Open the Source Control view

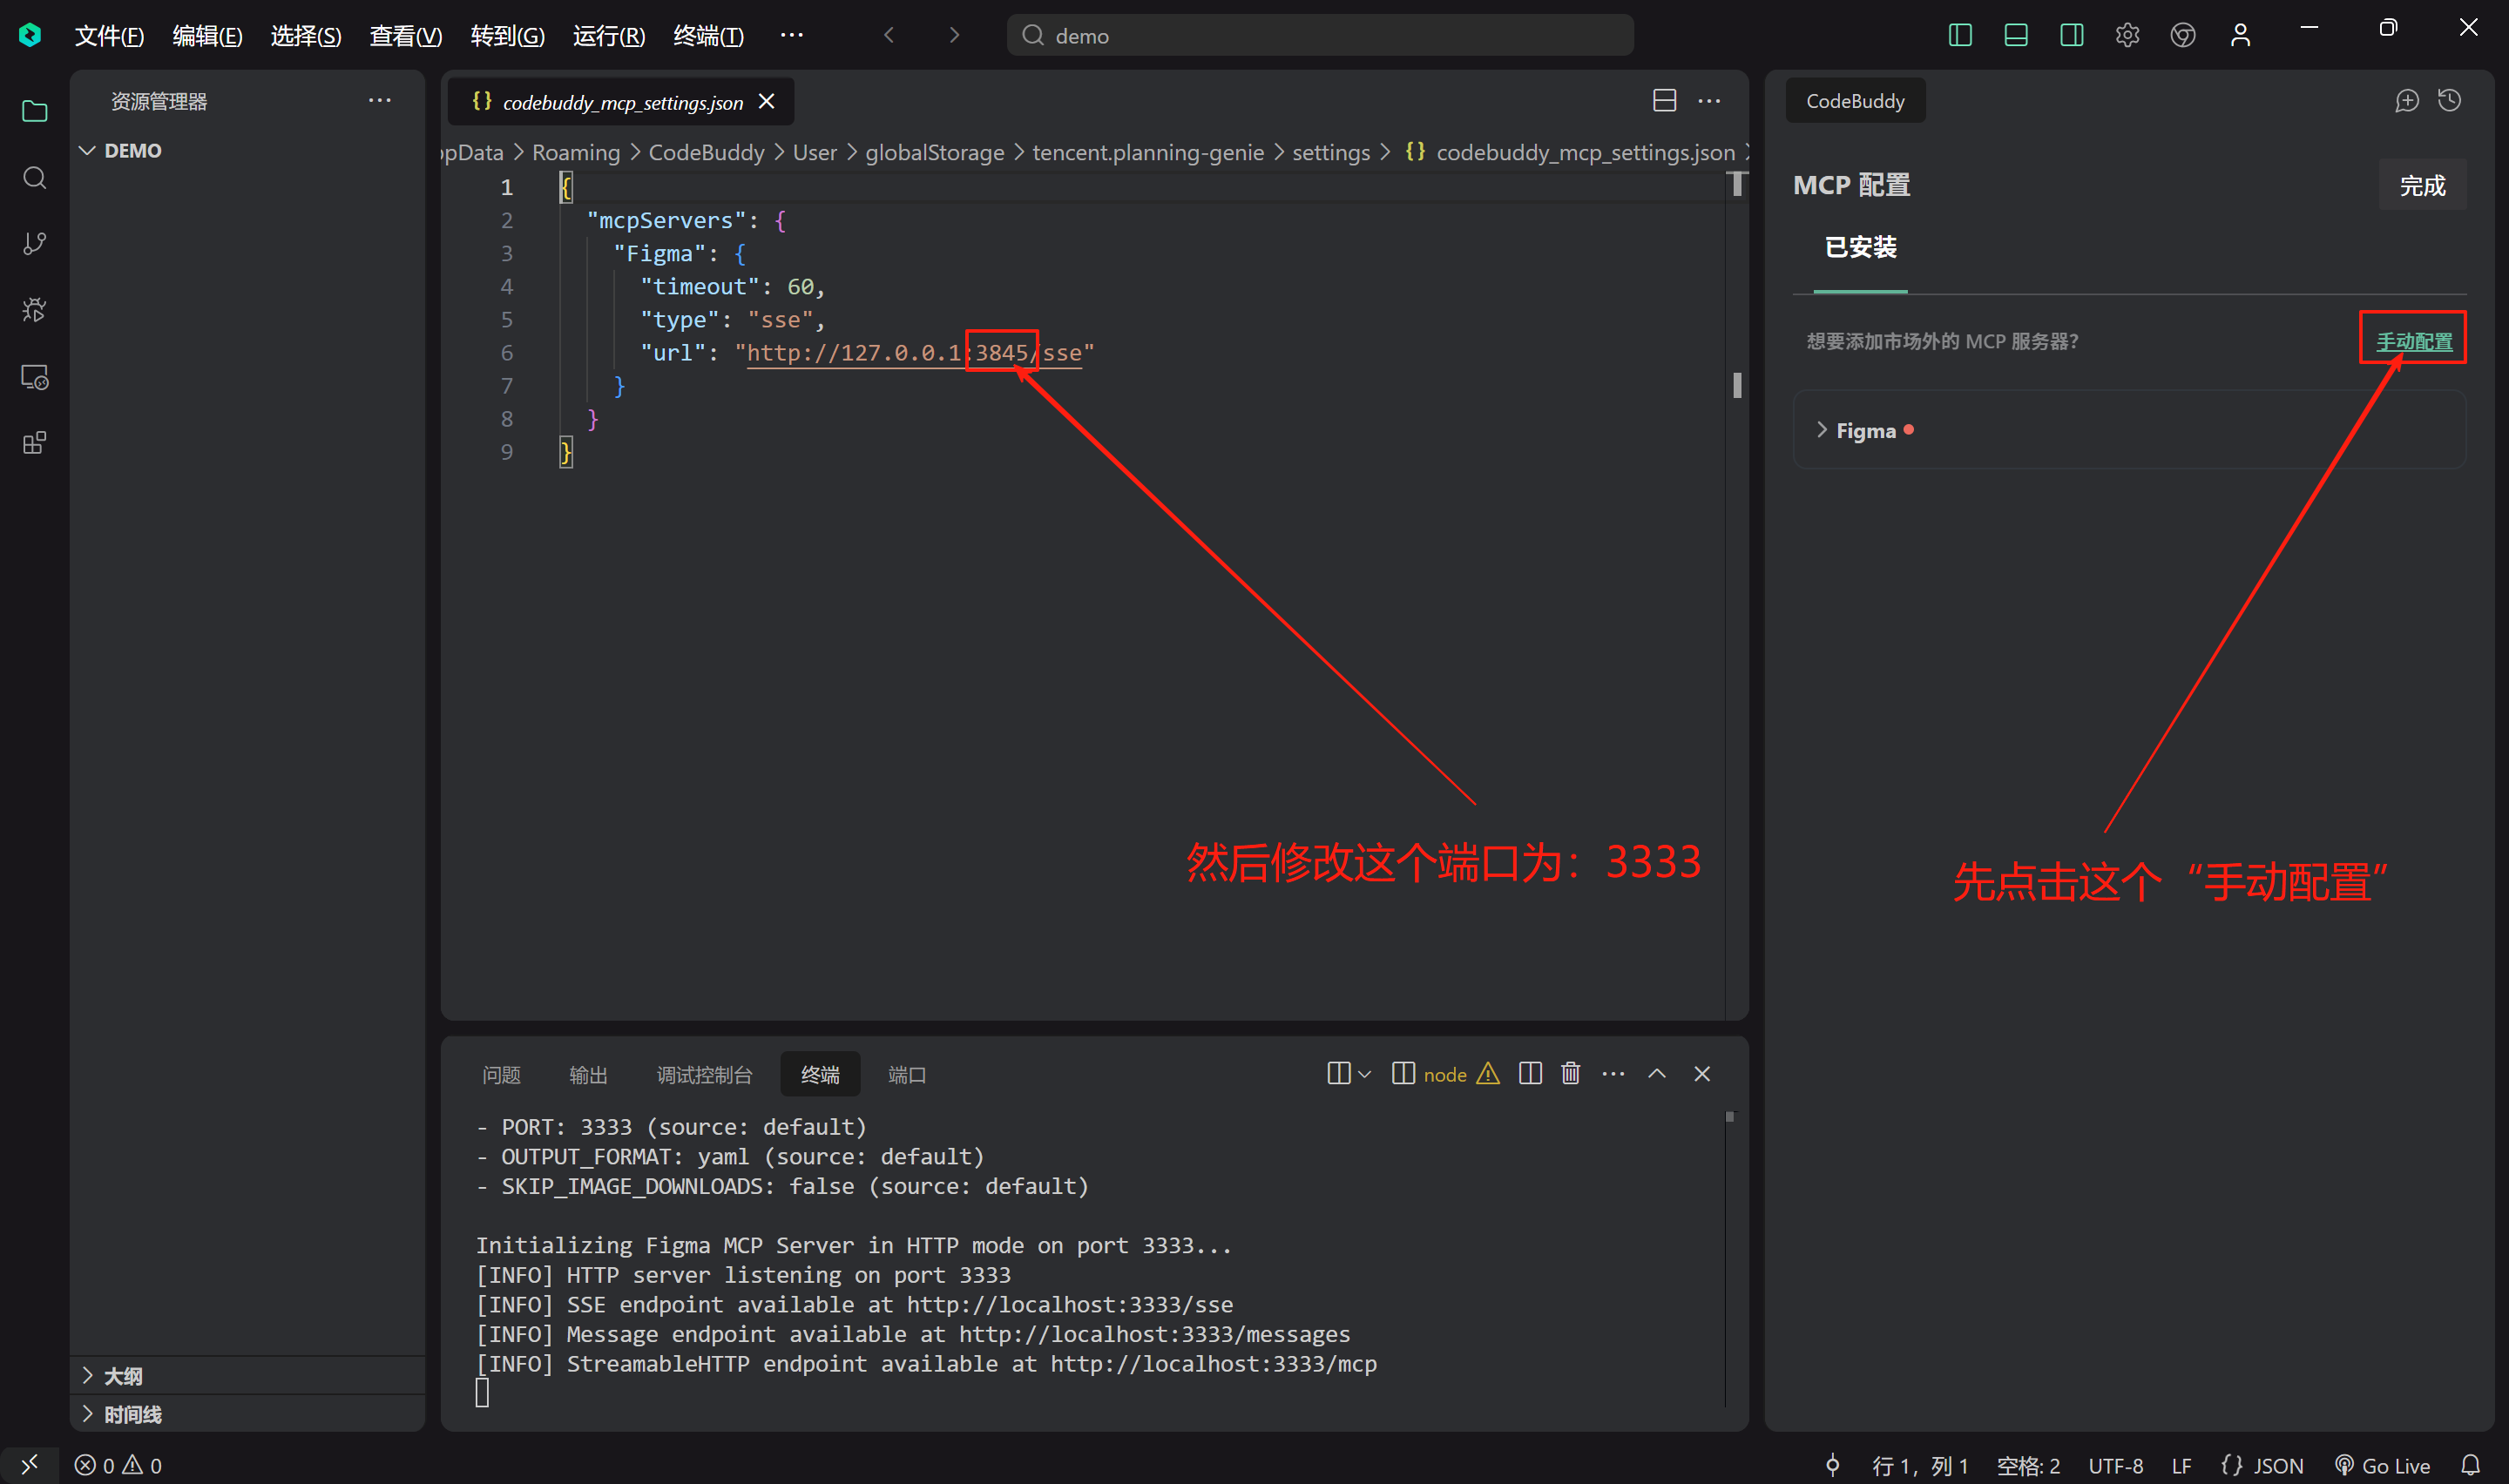tap(35, 244)
